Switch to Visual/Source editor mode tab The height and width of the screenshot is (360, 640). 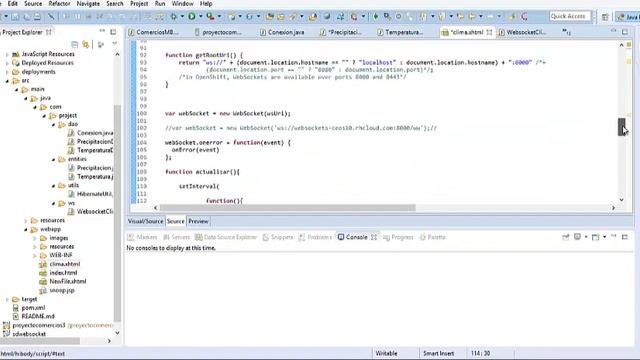[x=145, y=221]
